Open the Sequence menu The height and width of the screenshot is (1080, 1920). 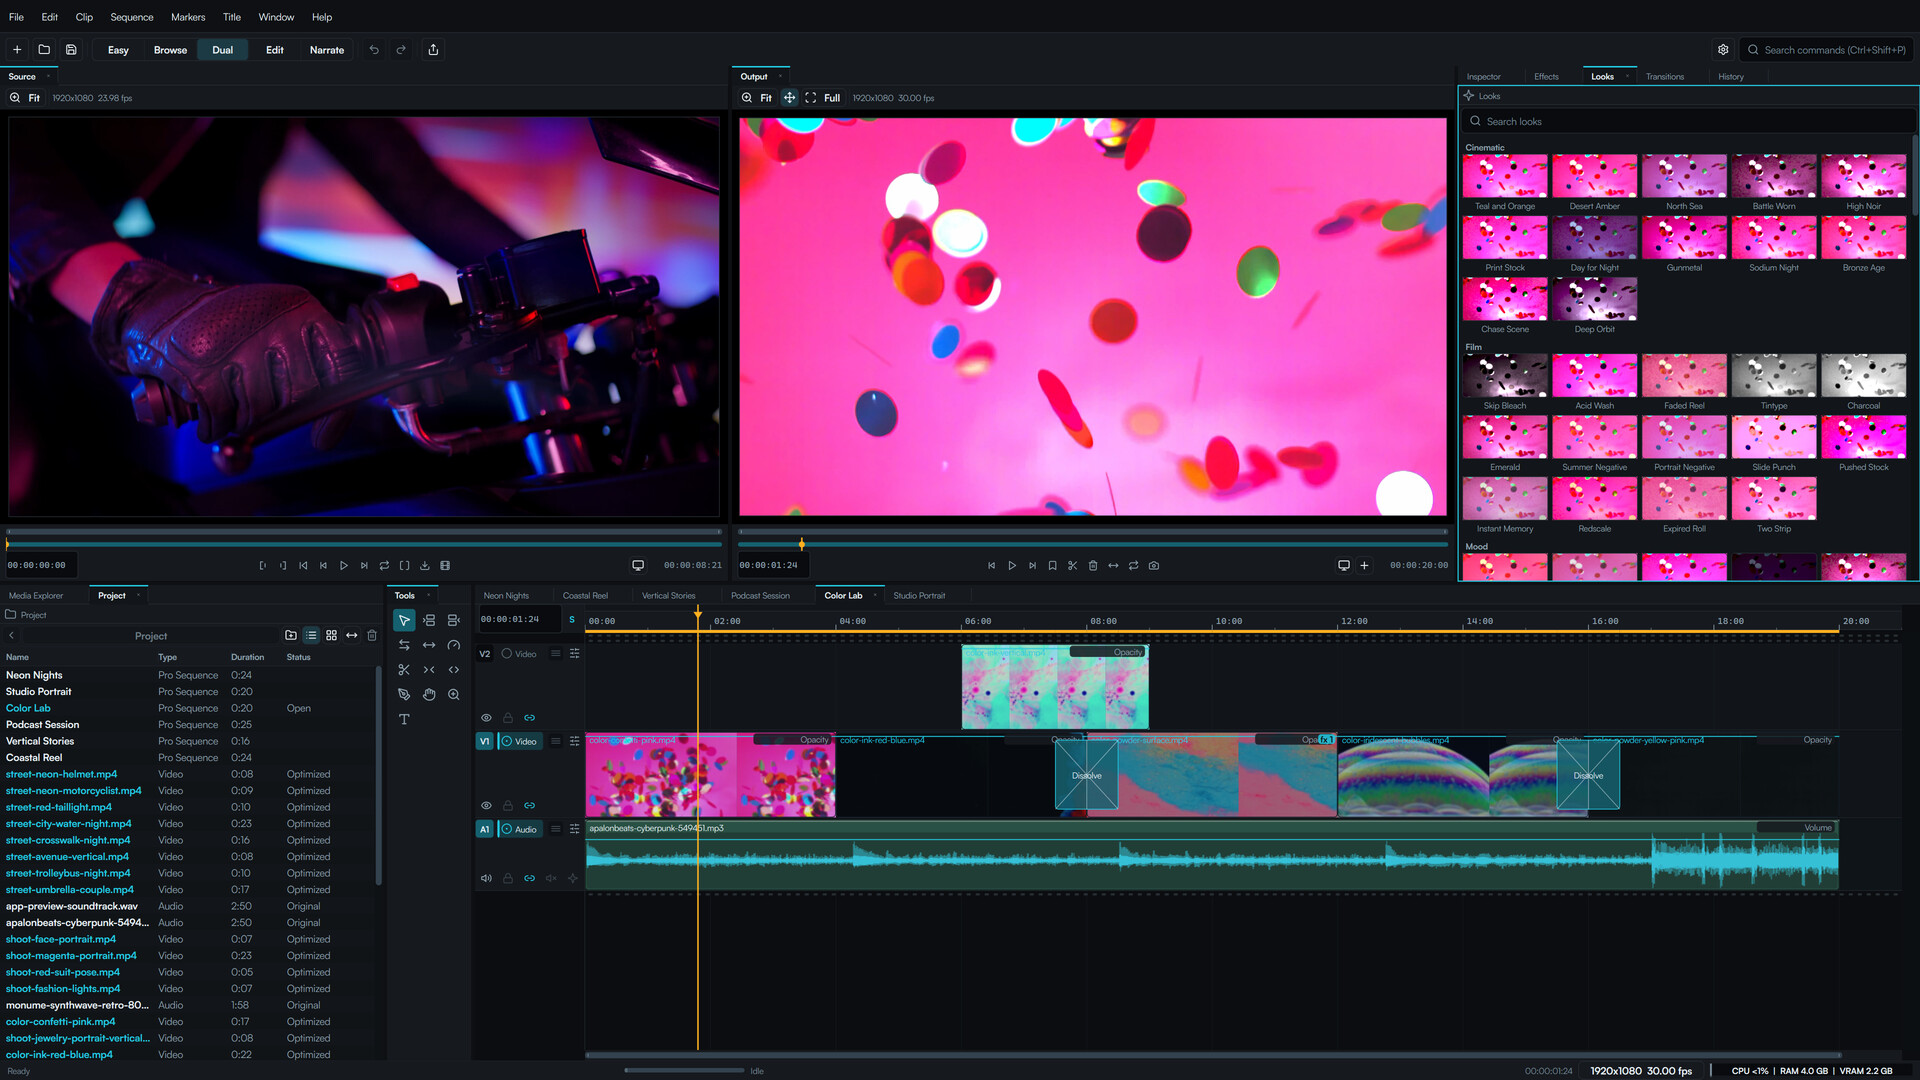[x=132, y=17]
